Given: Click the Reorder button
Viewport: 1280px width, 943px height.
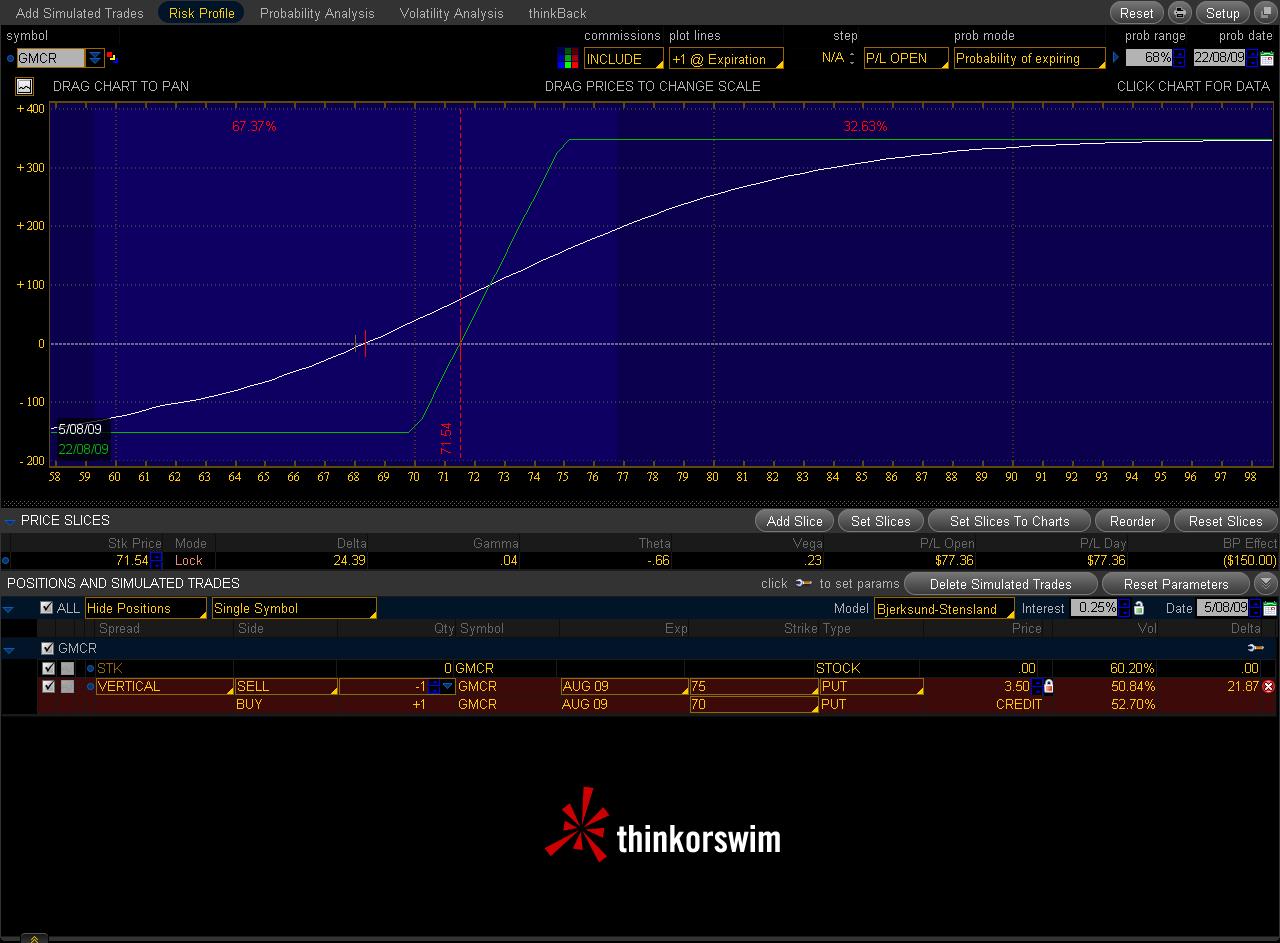Looking at the screenshot, I should point(1132,521).
